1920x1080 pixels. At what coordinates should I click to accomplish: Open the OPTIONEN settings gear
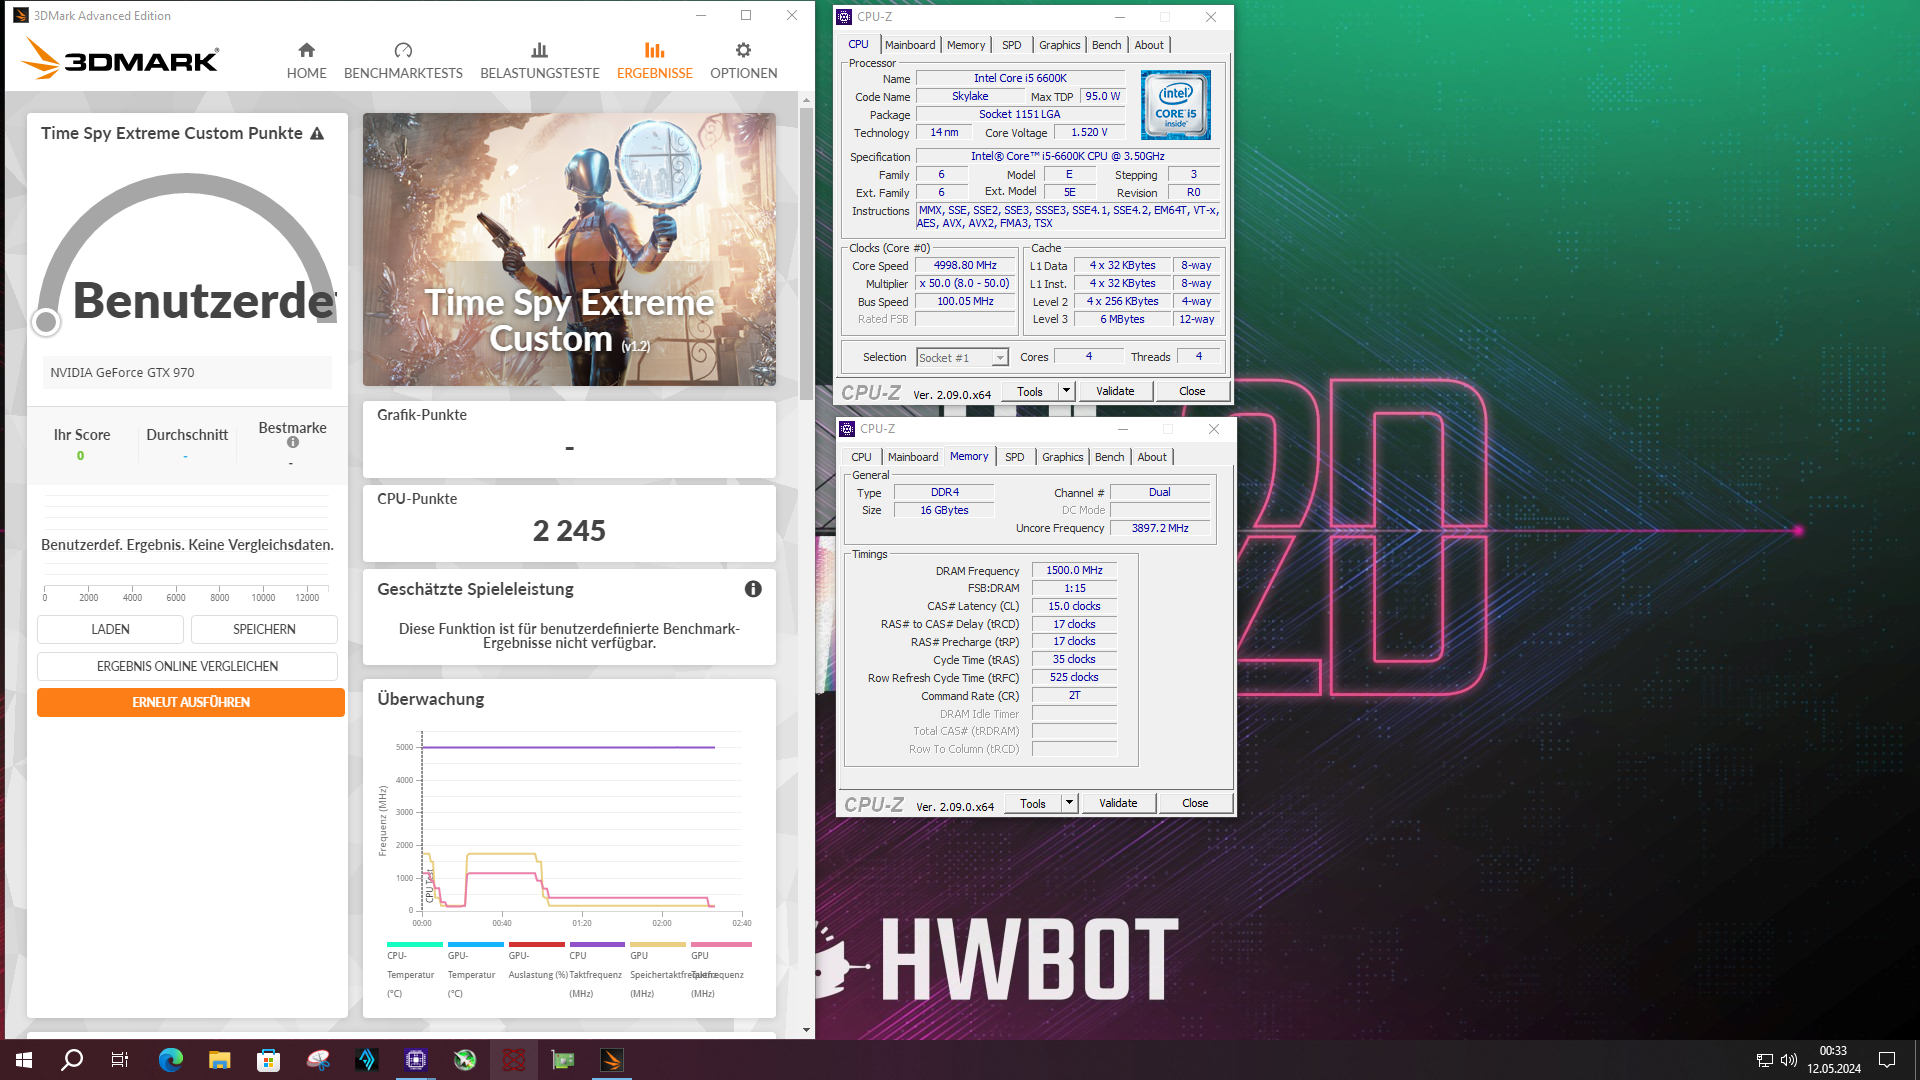point(743,61)
